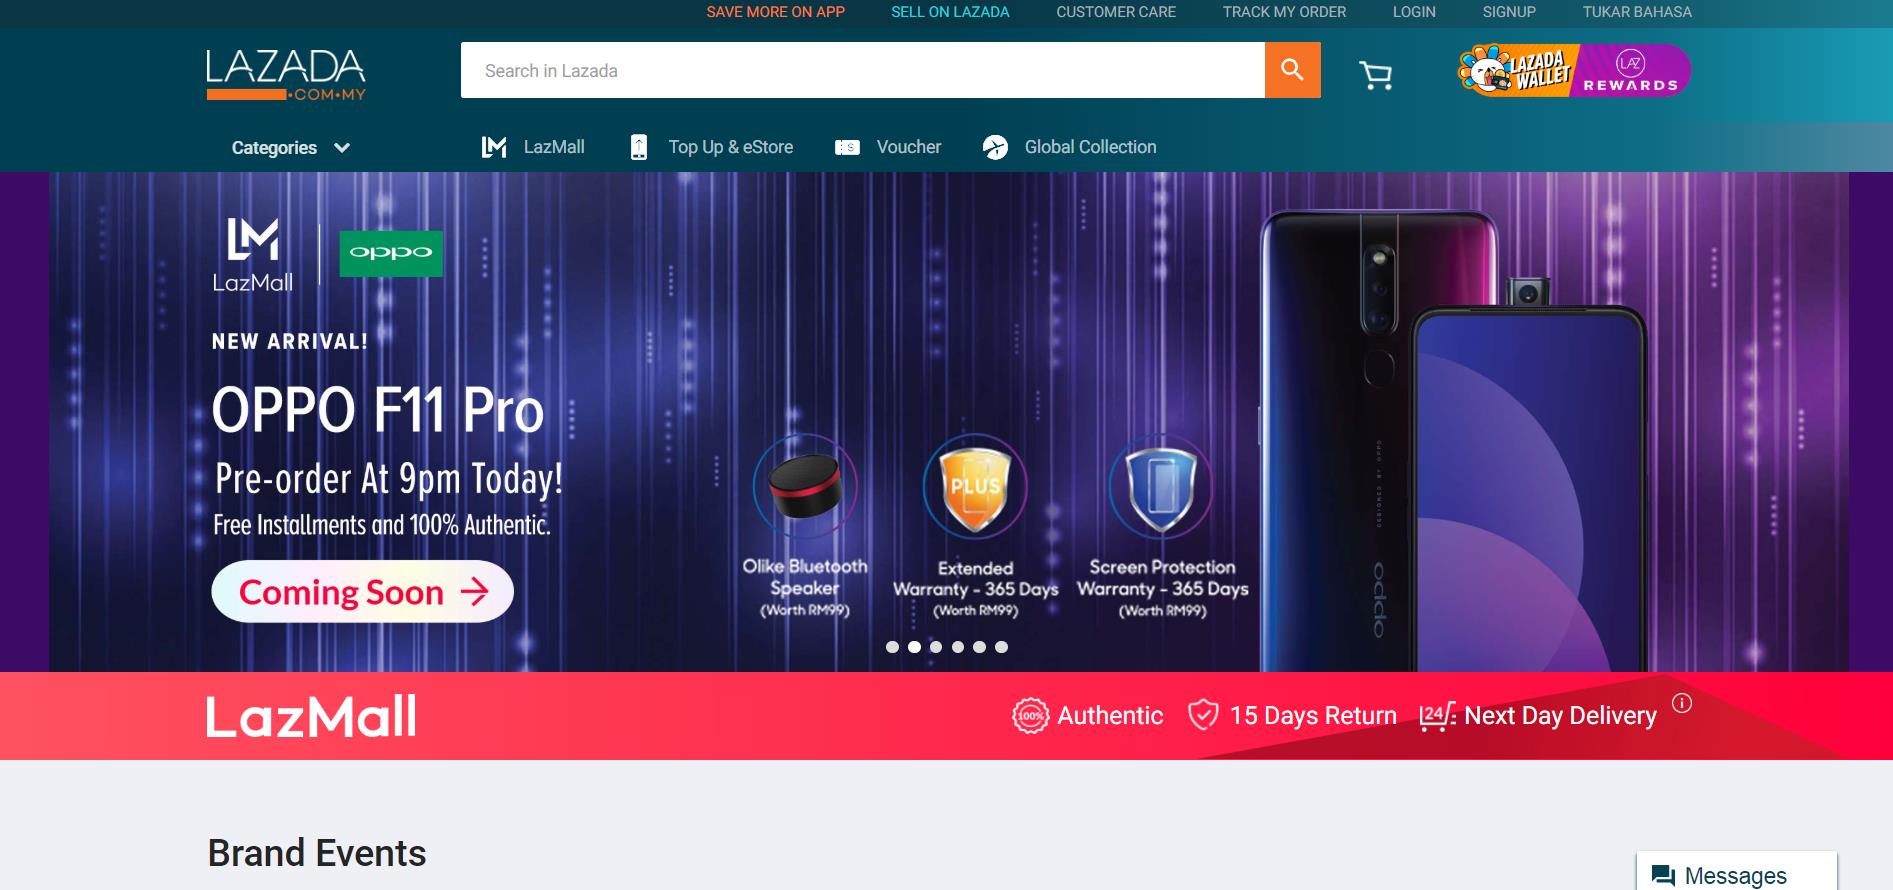Viewport: 1893px width, 890px height.
Task: Click the OPPO F11 Pro phone image
Action: pyautogui.click(x=1452, y=440)
